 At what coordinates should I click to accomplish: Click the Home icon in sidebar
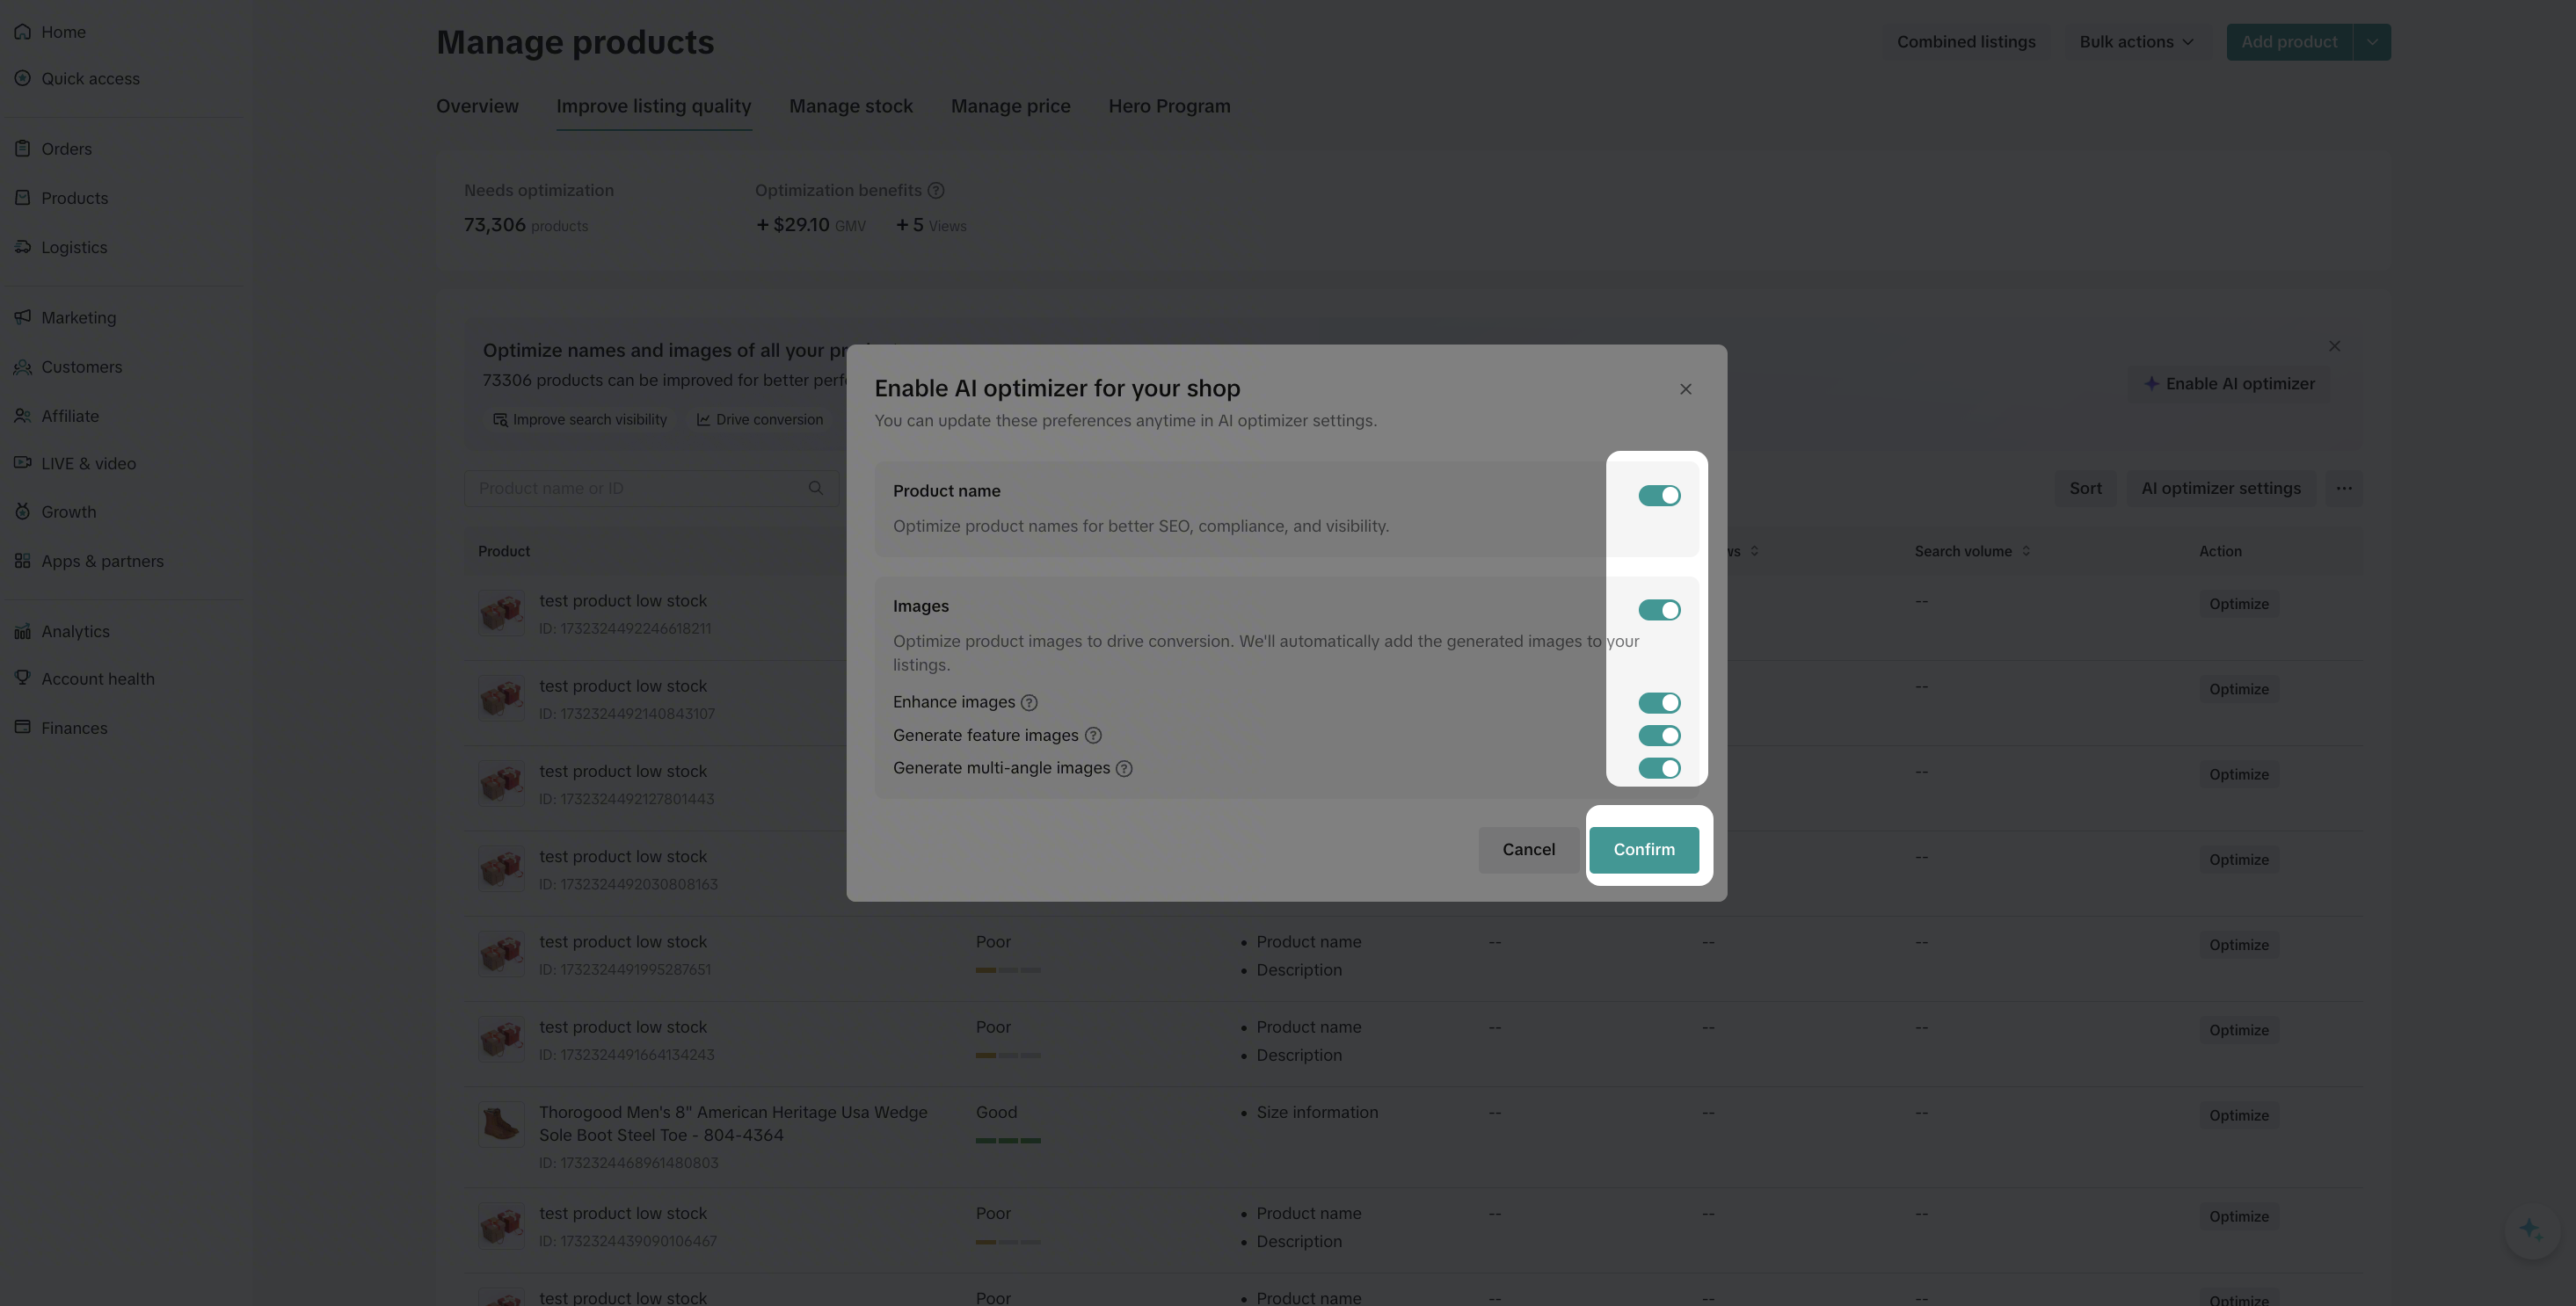(x=22, y=32)
